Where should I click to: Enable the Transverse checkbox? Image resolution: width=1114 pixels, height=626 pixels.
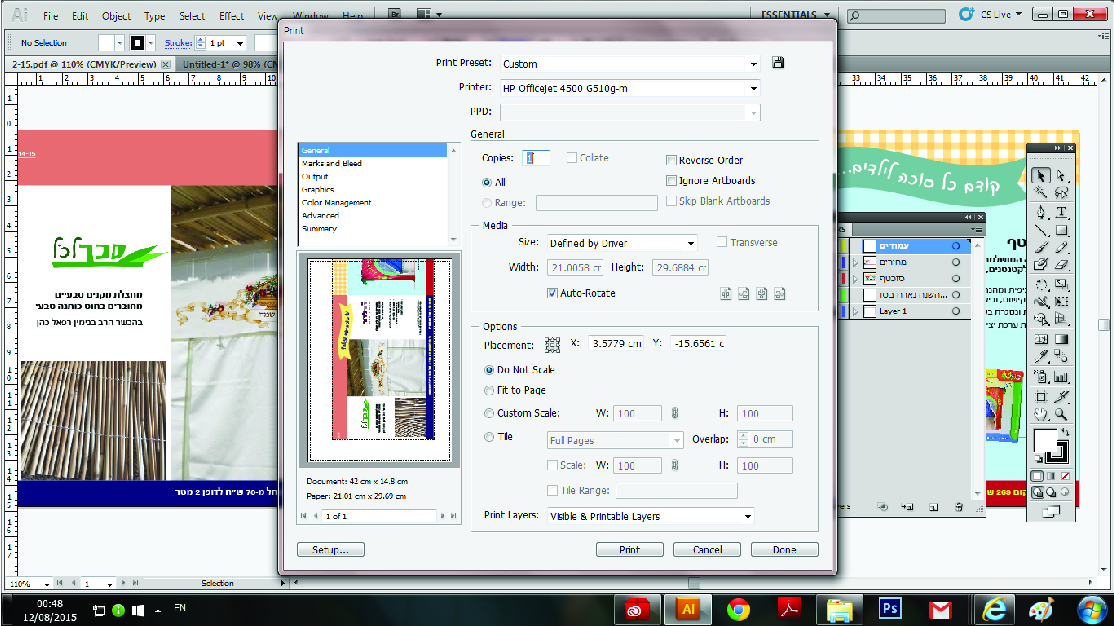[x=722, y=242]
